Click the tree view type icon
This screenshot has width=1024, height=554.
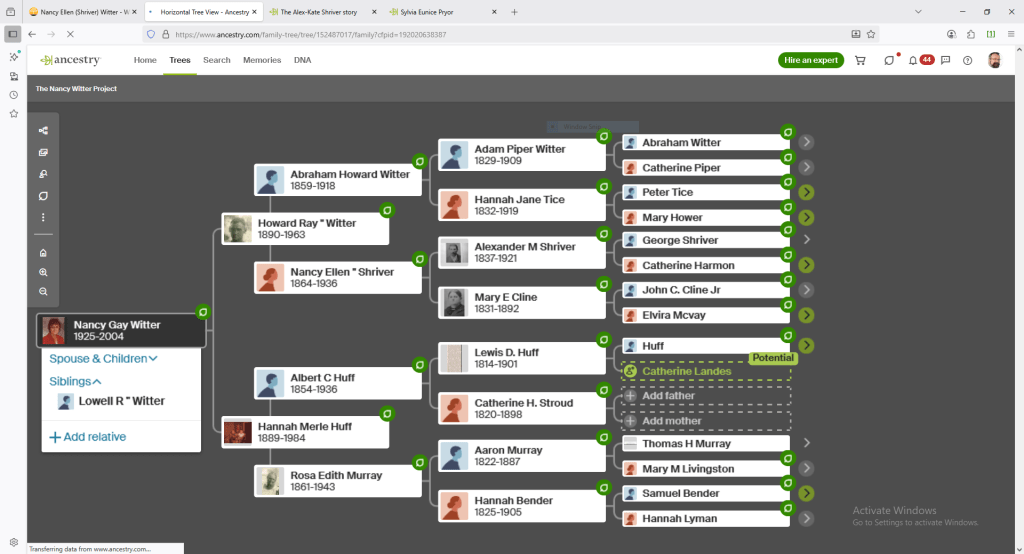click(43, 131)
